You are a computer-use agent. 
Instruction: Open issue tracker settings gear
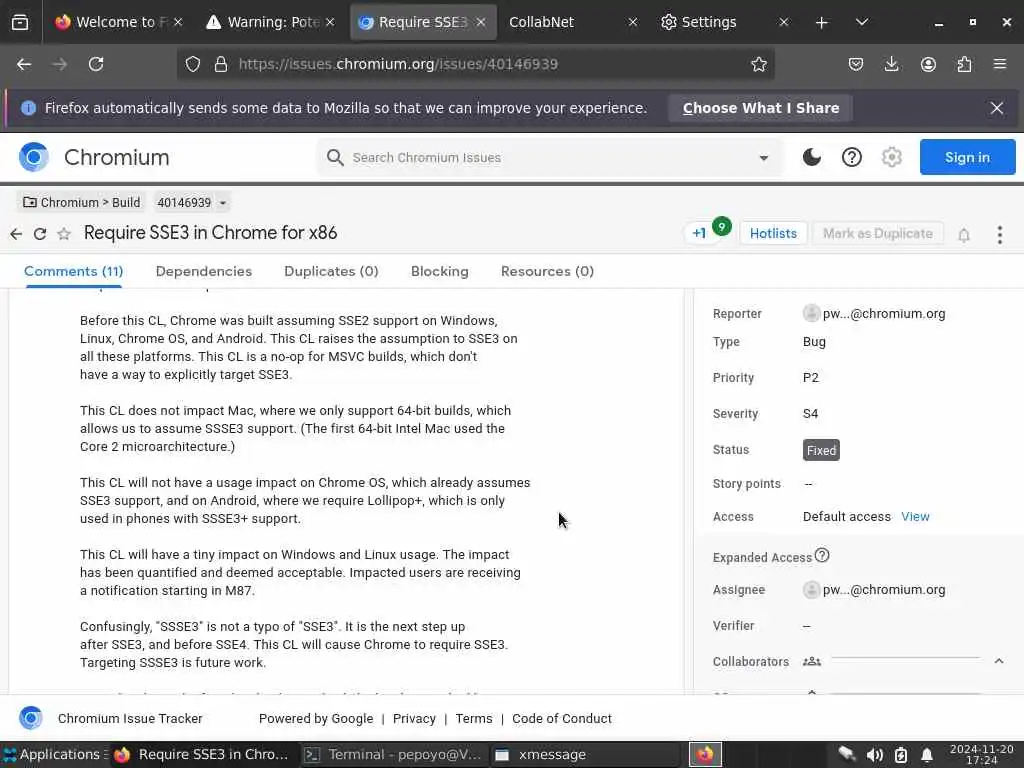(891, 157)
